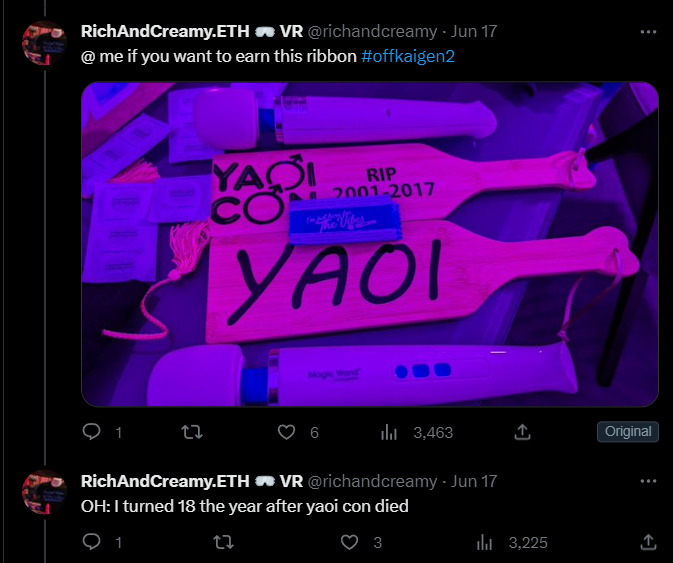The width and height of the screenshot is (673, 563).
Task: Open first tweet's profile avatar
Action: 44,42
